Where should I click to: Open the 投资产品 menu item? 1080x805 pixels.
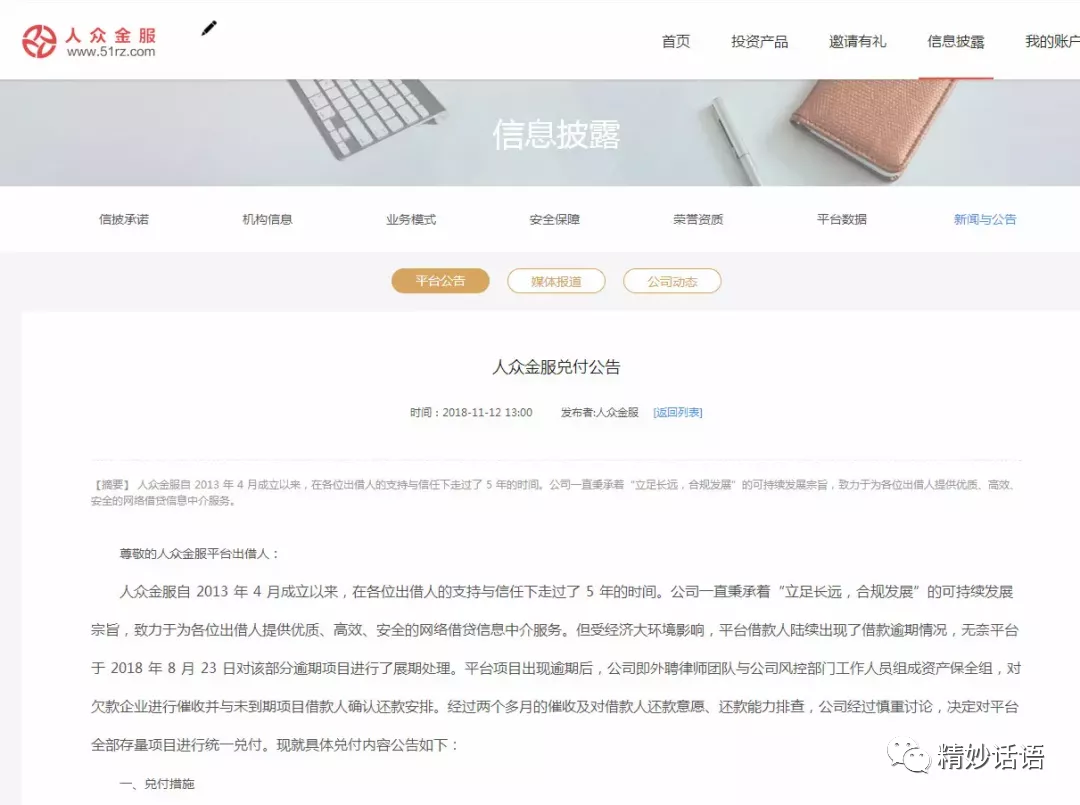pyautogui.click(x=759, y=41)
